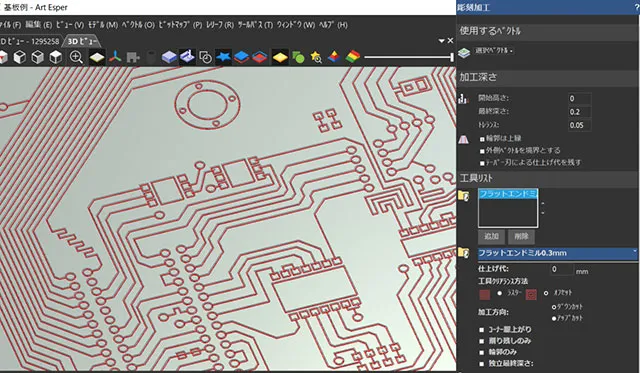Click the 削除 button under tool list
Viewport: 640px width, 373px height.
click(x=521, y=236)
